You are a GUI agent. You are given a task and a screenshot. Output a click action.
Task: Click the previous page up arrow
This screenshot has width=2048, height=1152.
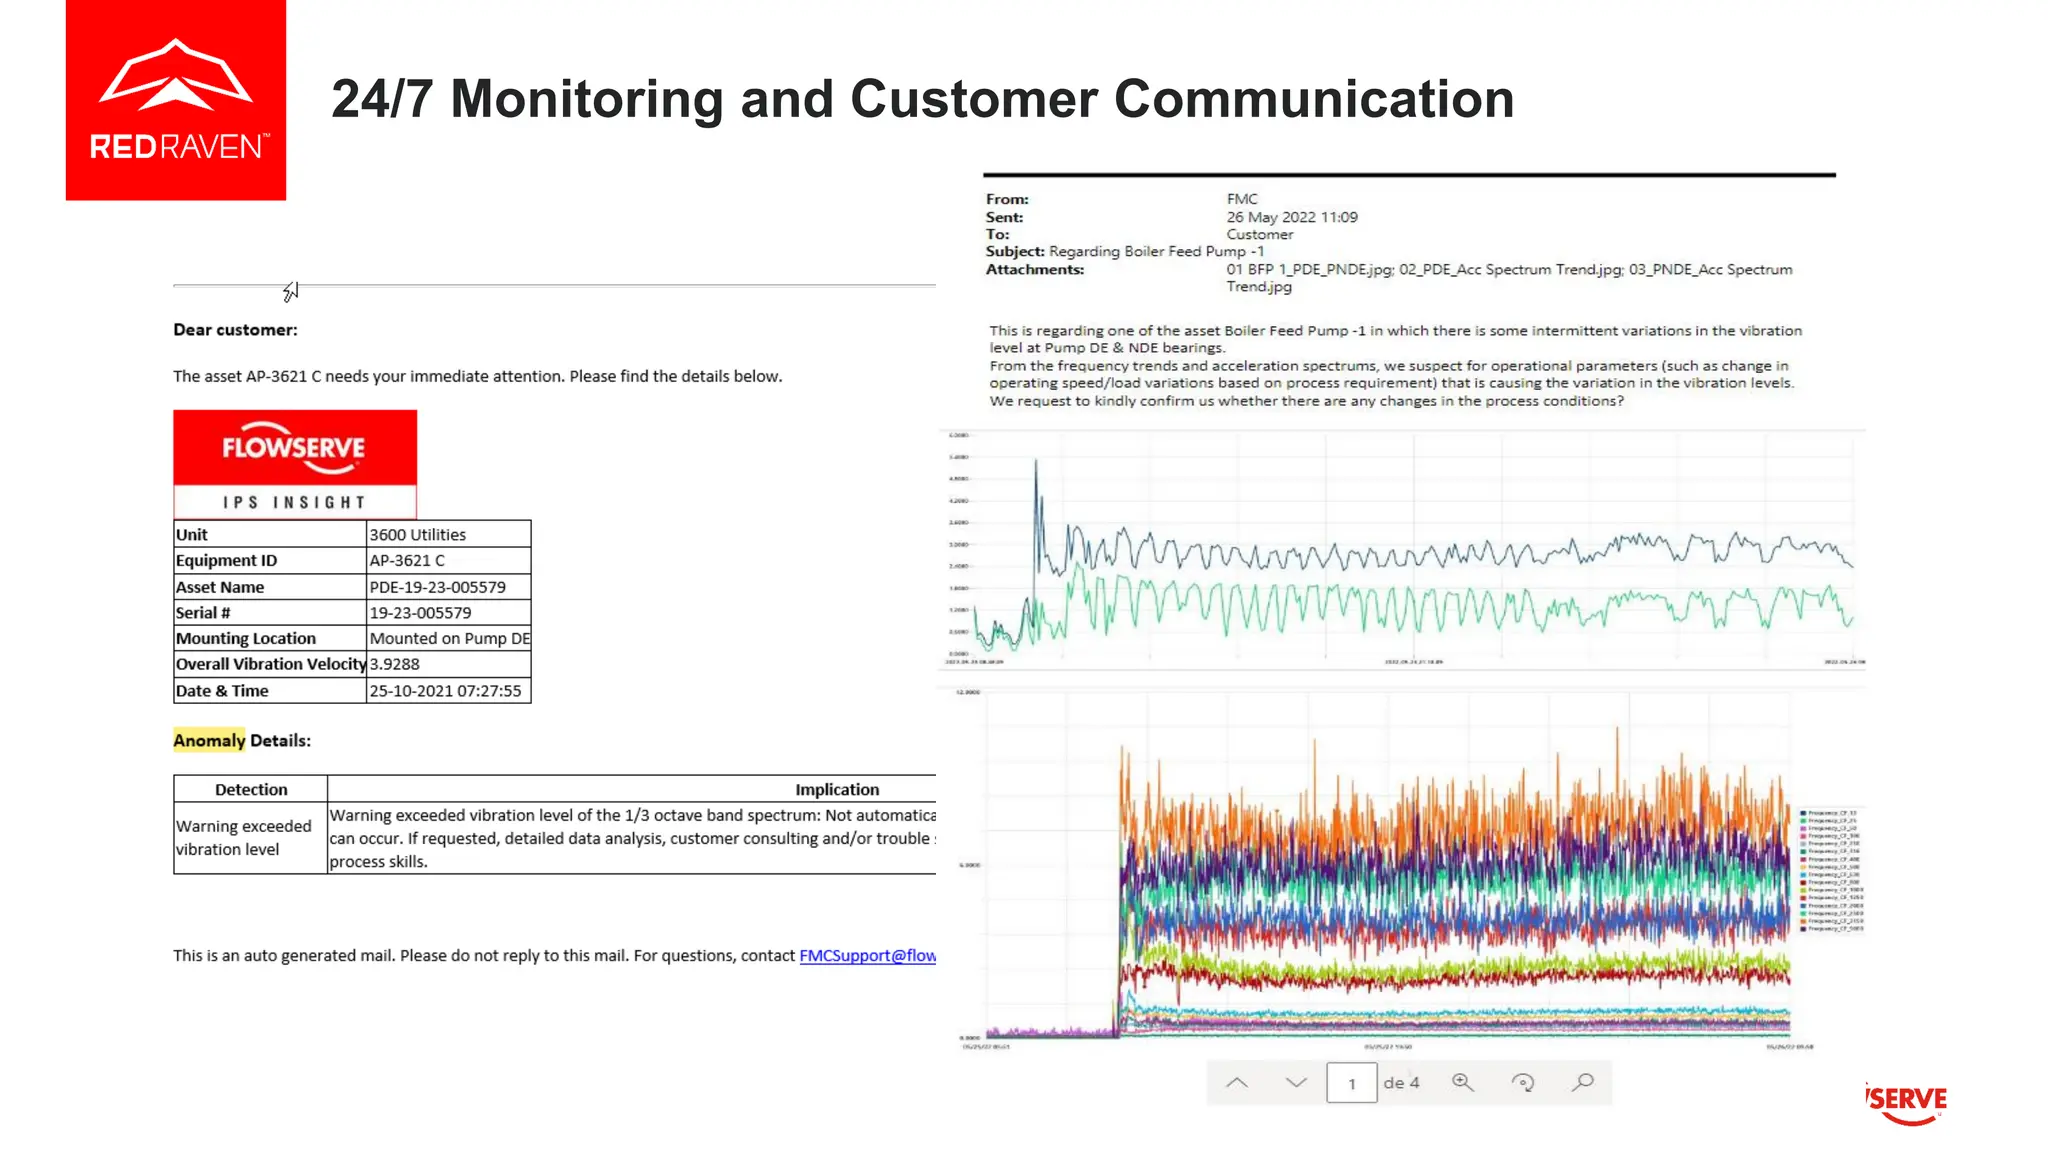(1237, 1083)
